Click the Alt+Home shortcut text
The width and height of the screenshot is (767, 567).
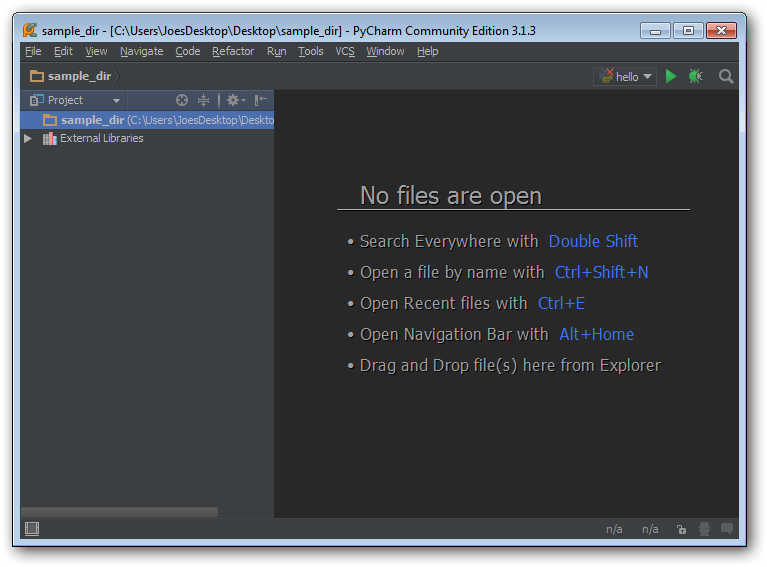click(x=596, y=334)
